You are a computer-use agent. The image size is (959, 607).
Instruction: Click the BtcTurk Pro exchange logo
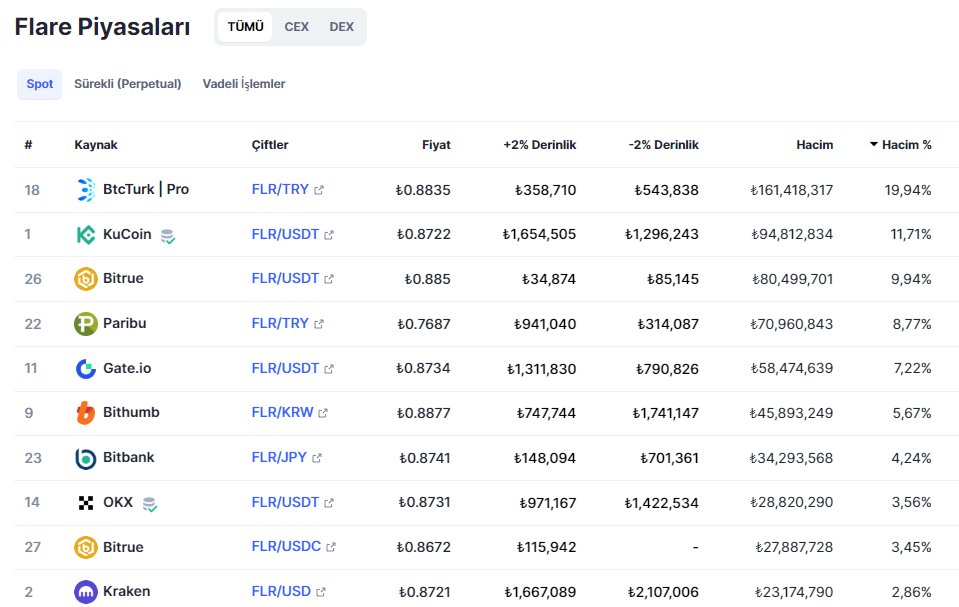tap(86, 190)
